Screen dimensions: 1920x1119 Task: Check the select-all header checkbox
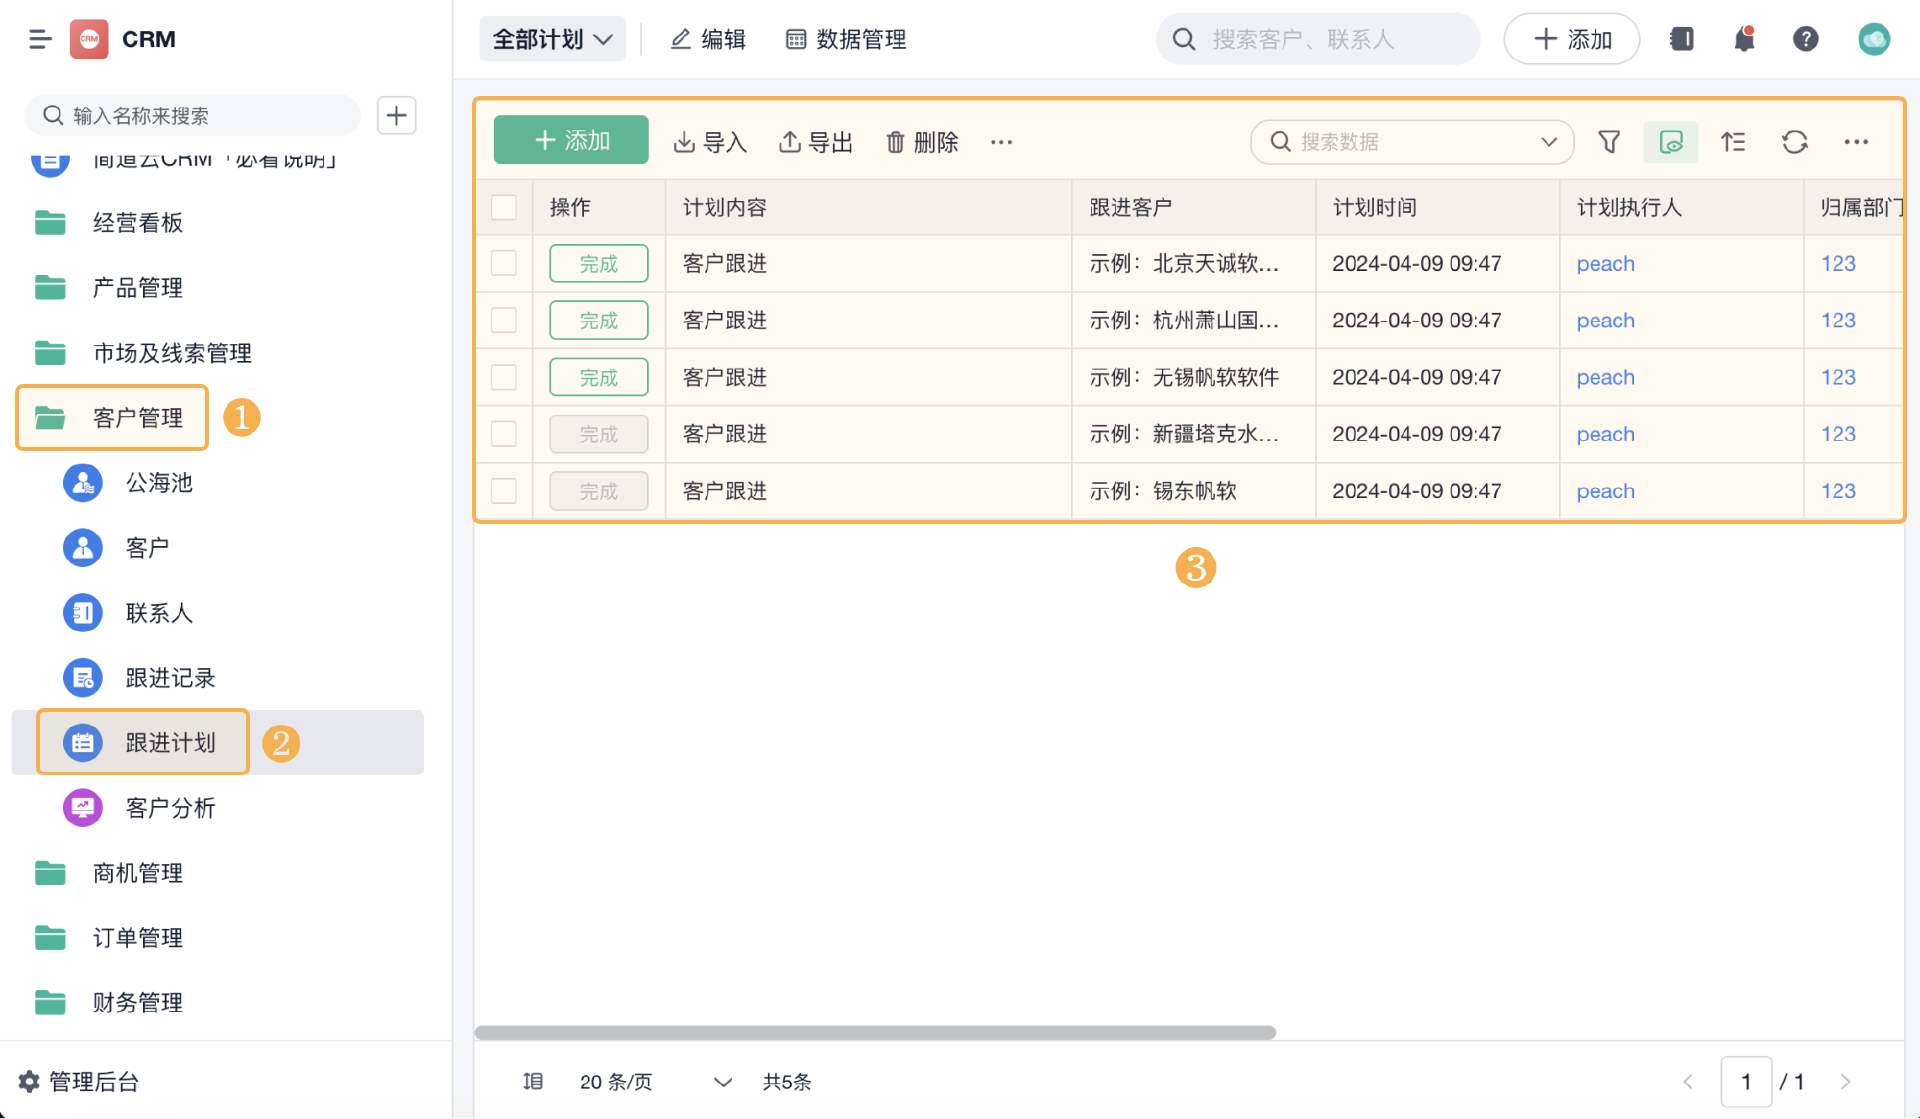504,207
